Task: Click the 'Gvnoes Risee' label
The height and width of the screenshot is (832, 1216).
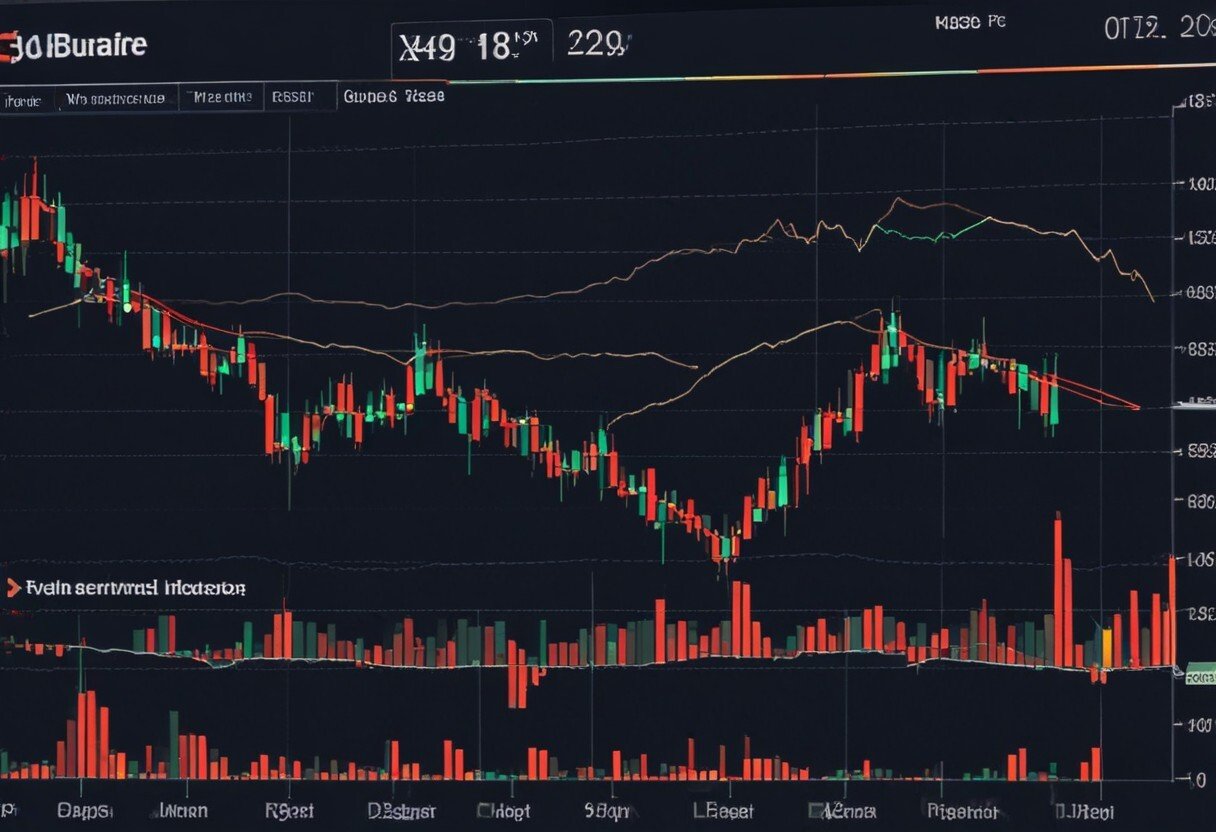Action: [x=393, y=96]
